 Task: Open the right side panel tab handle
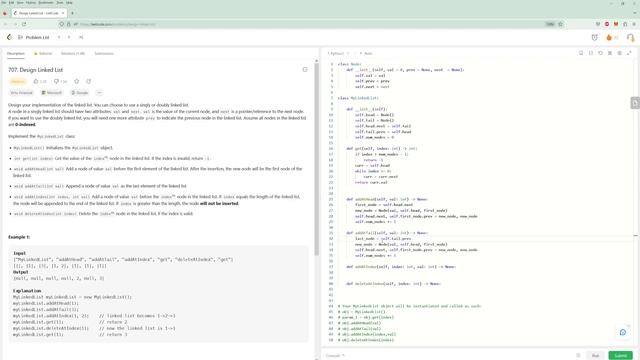point(635,103)
